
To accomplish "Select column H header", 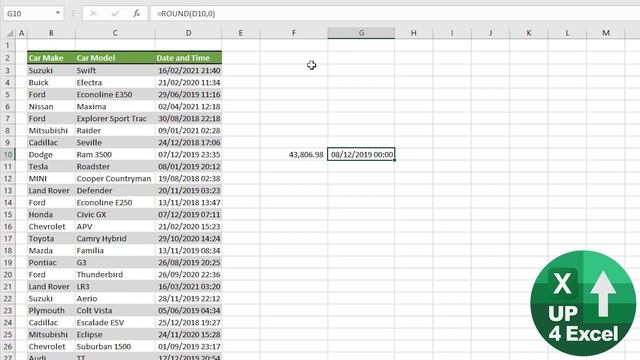I will pyautogui.click(x=413, y=33).
